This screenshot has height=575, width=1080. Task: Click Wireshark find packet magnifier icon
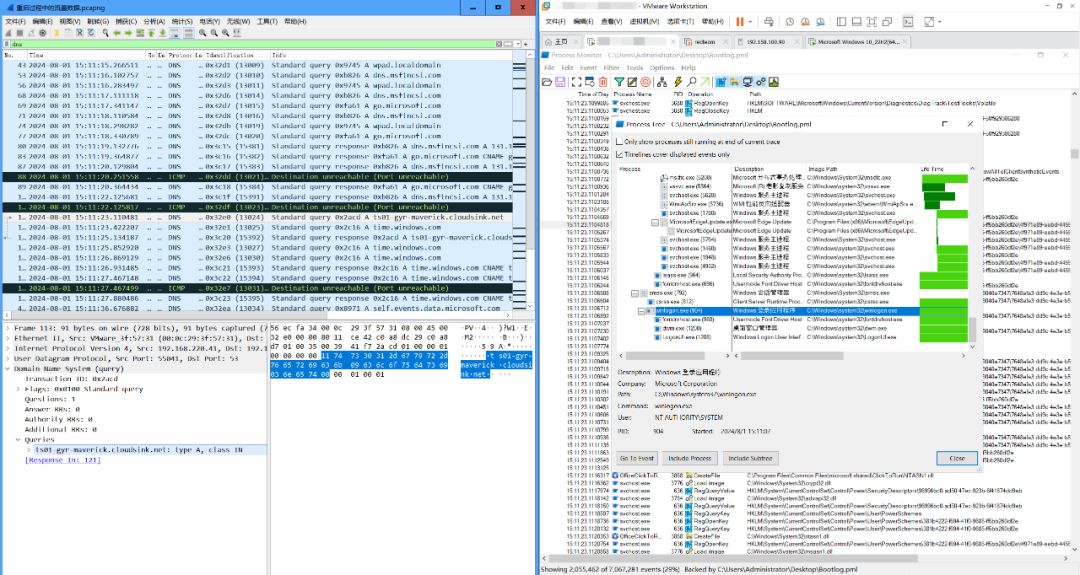(106, 33)
